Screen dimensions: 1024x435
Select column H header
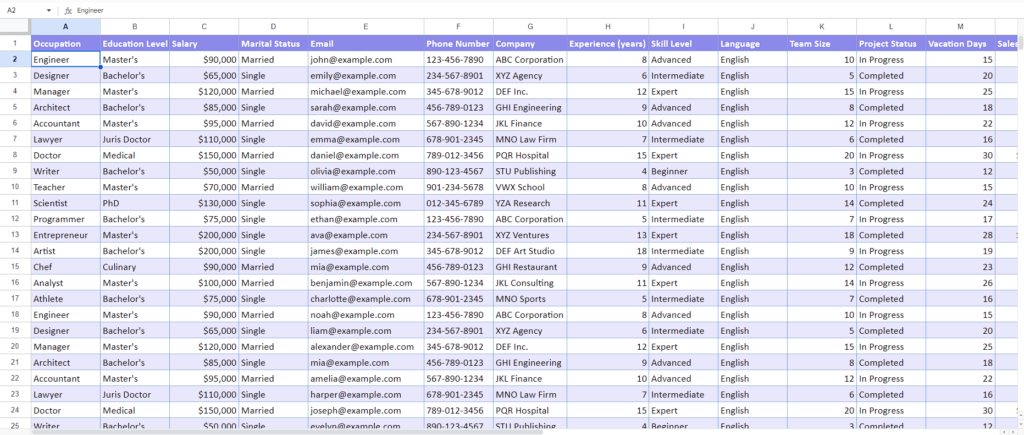[607, 27]
